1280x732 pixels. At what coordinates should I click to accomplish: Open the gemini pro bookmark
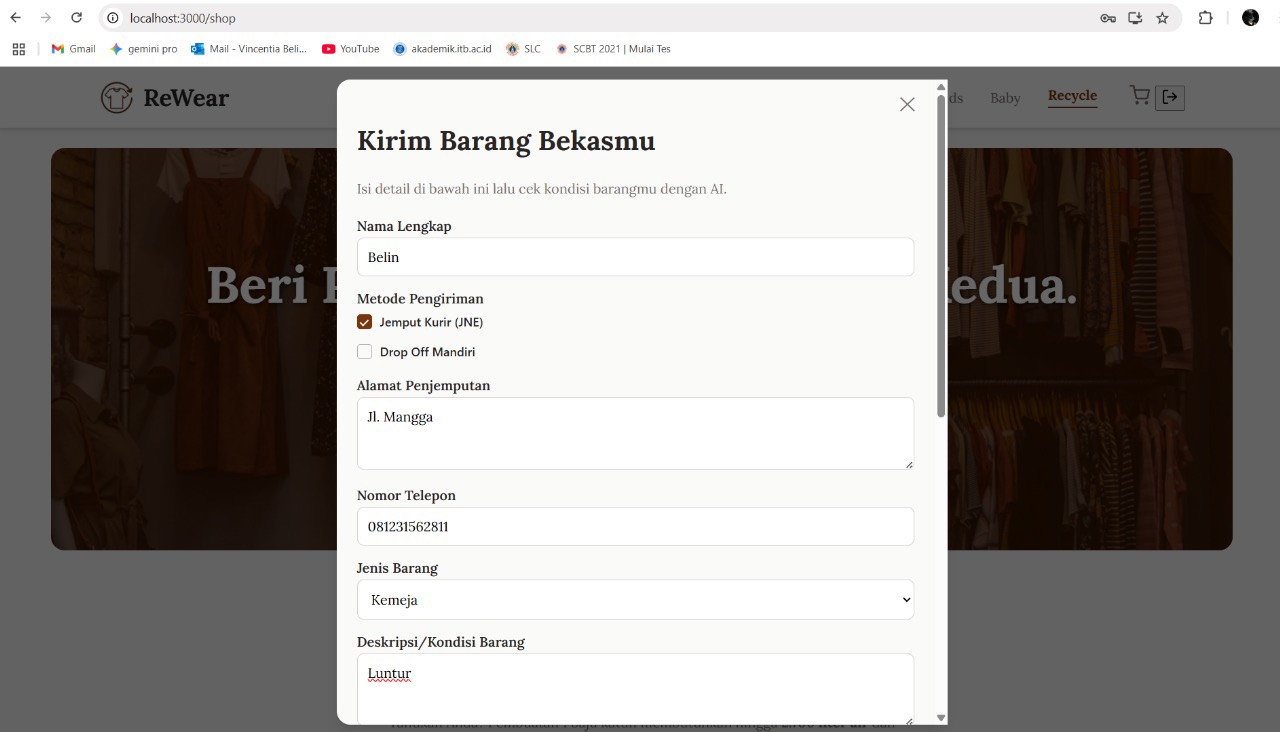click(143, 49)
